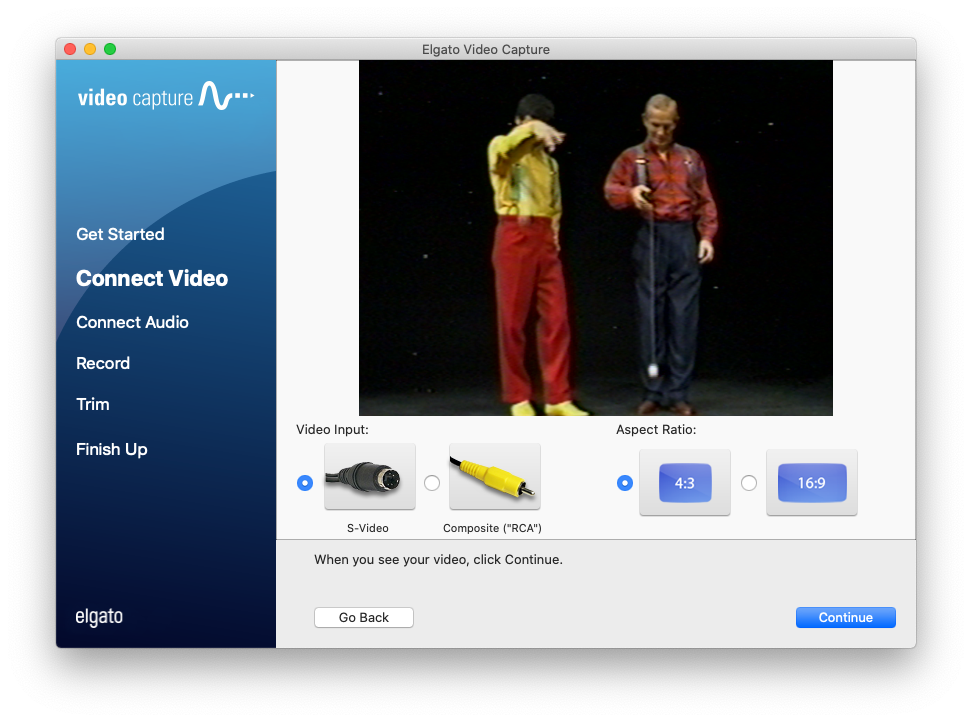This screenshot has height=722, width=972.
Task: Select the S-Video cable icon
Action: 369,477
